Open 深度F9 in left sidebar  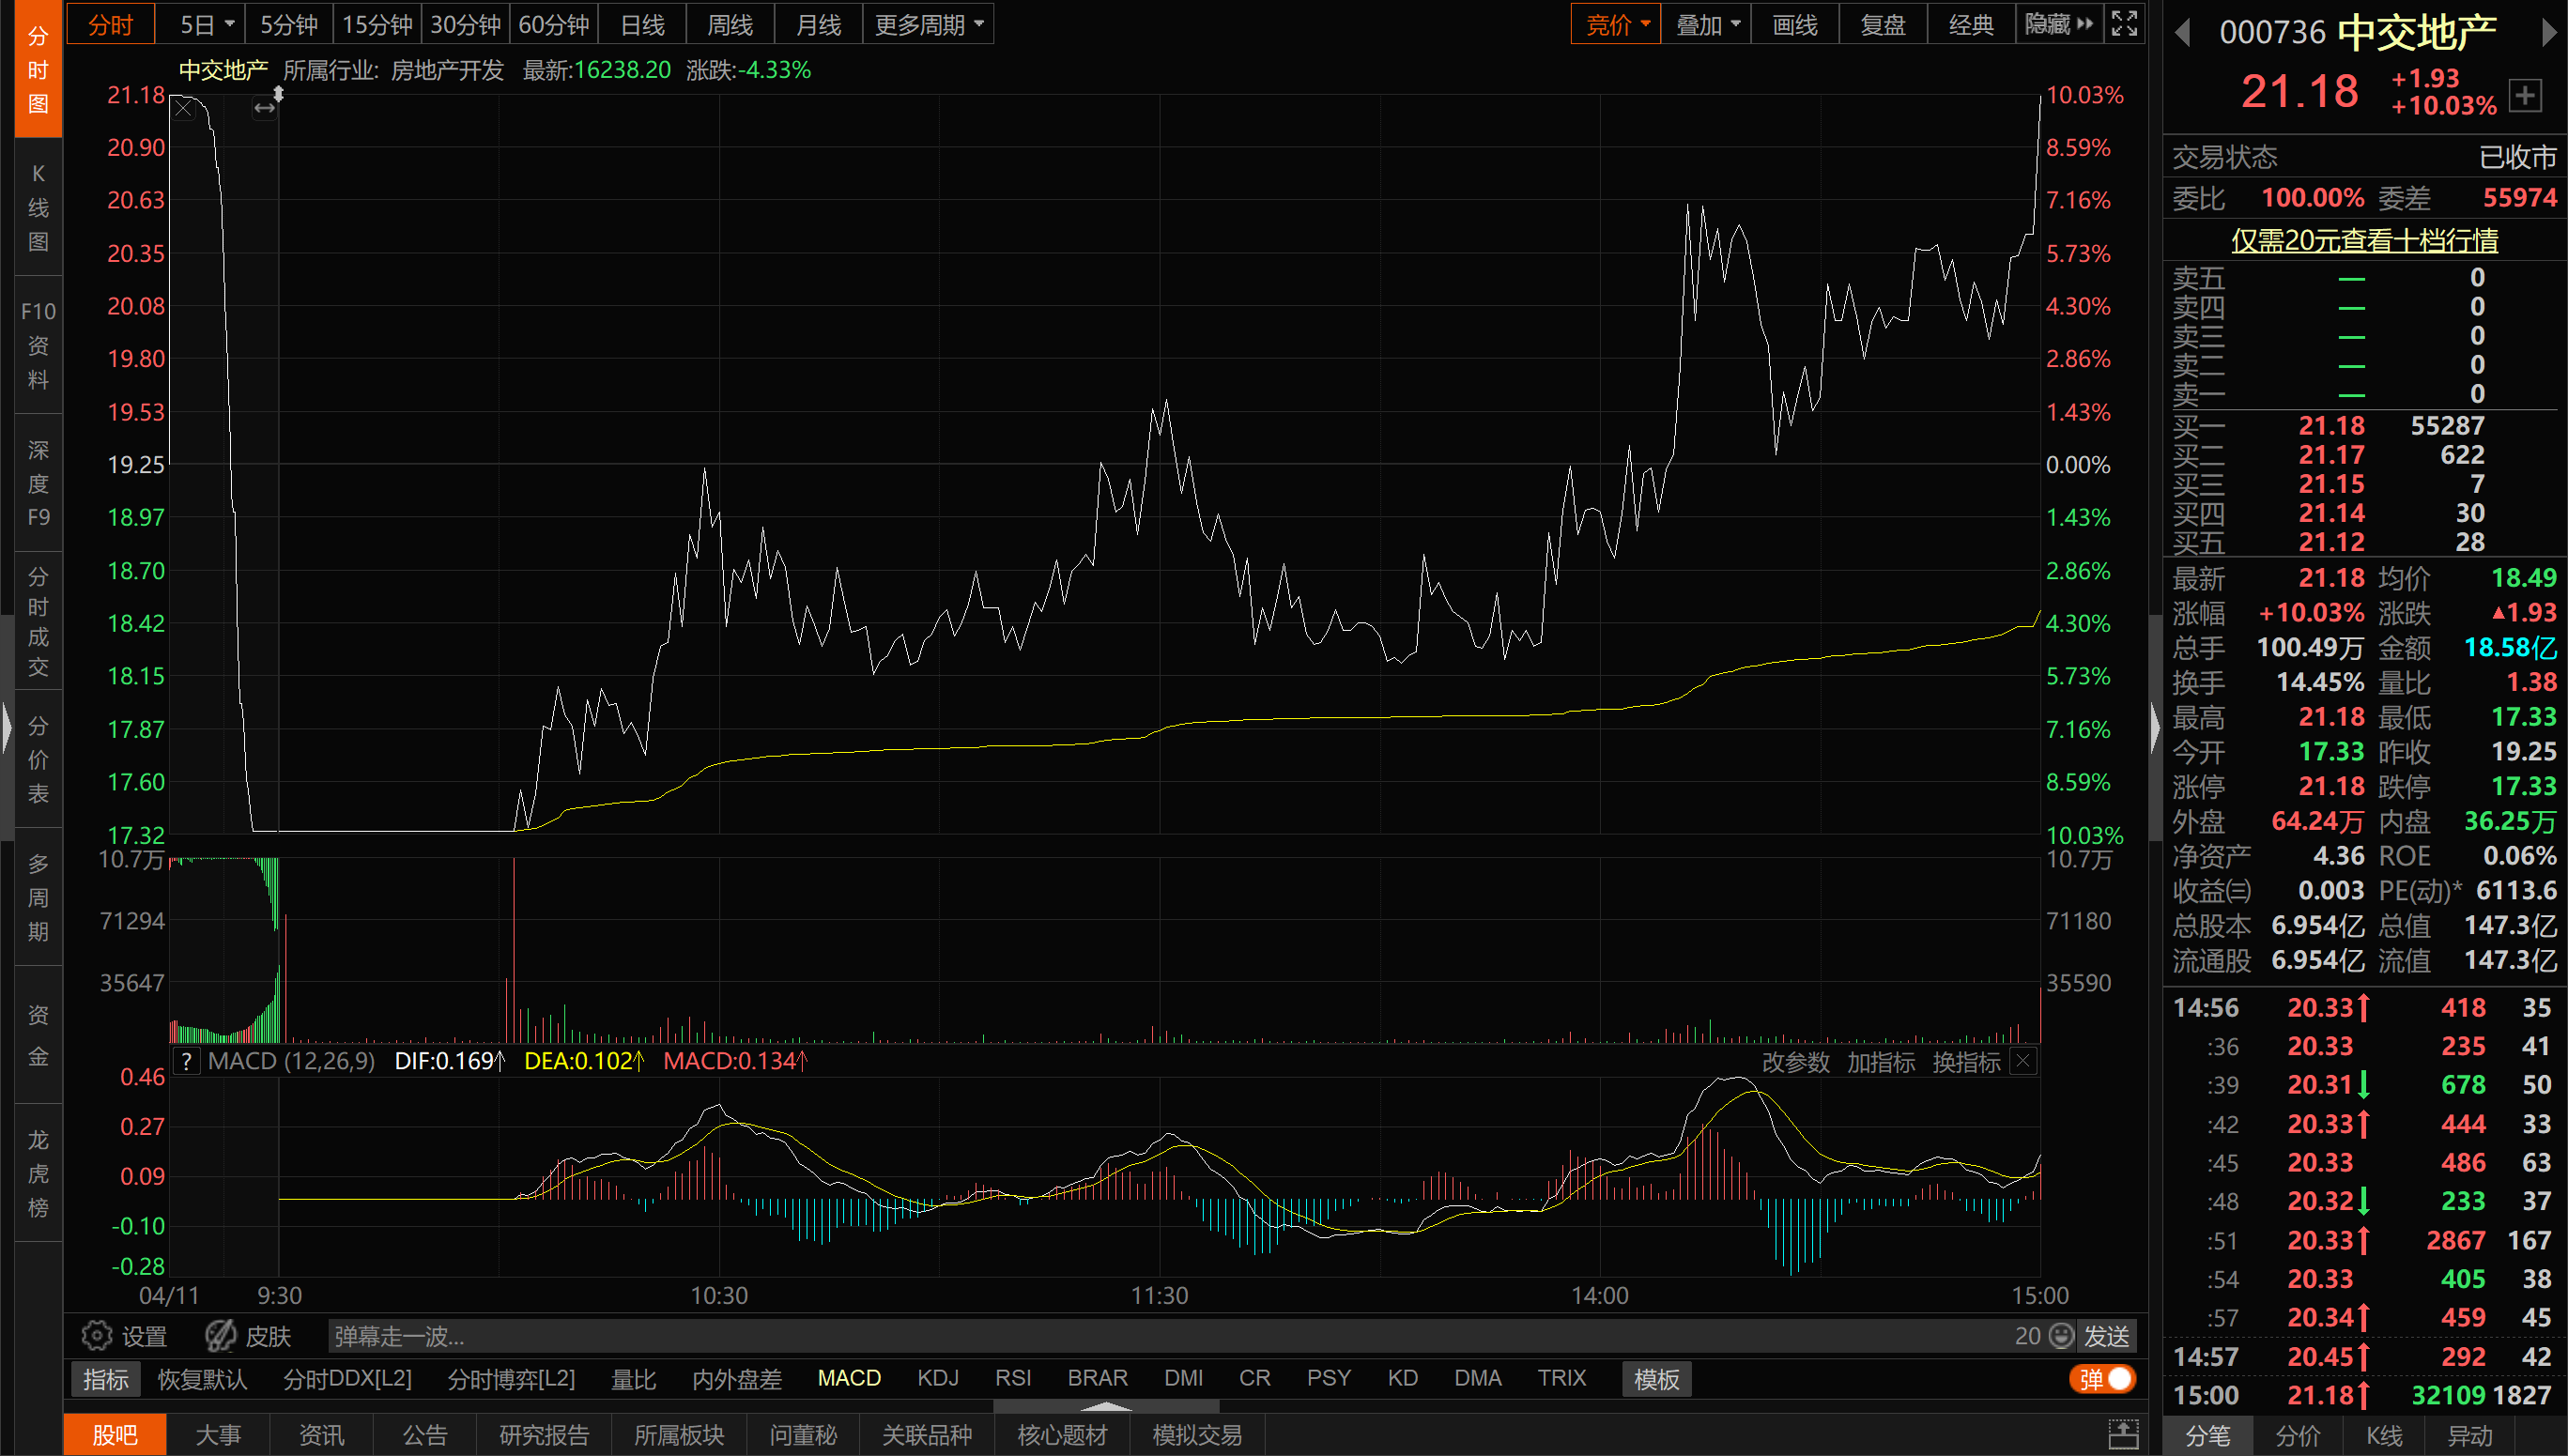[x=38, y=483]
